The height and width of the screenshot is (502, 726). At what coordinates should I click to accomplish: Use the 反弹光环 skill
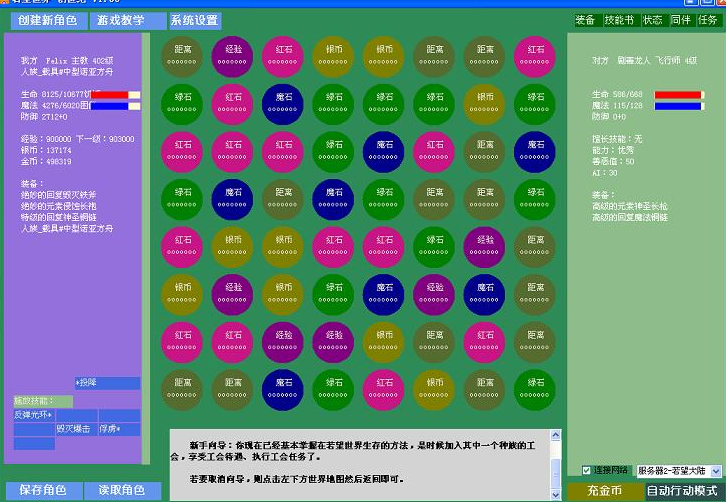point(34,415)
